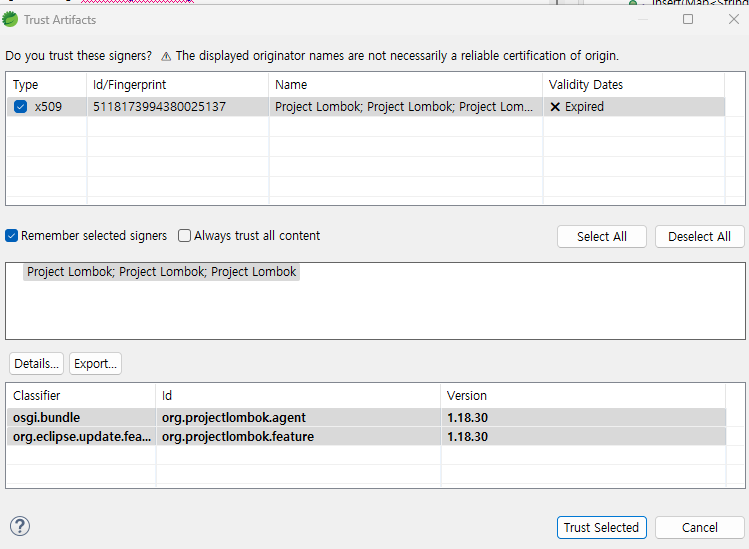Viewport: 749px width, 549px height.
Task: Uncheck the x509 signer checkbox
Action: [21, 107]
